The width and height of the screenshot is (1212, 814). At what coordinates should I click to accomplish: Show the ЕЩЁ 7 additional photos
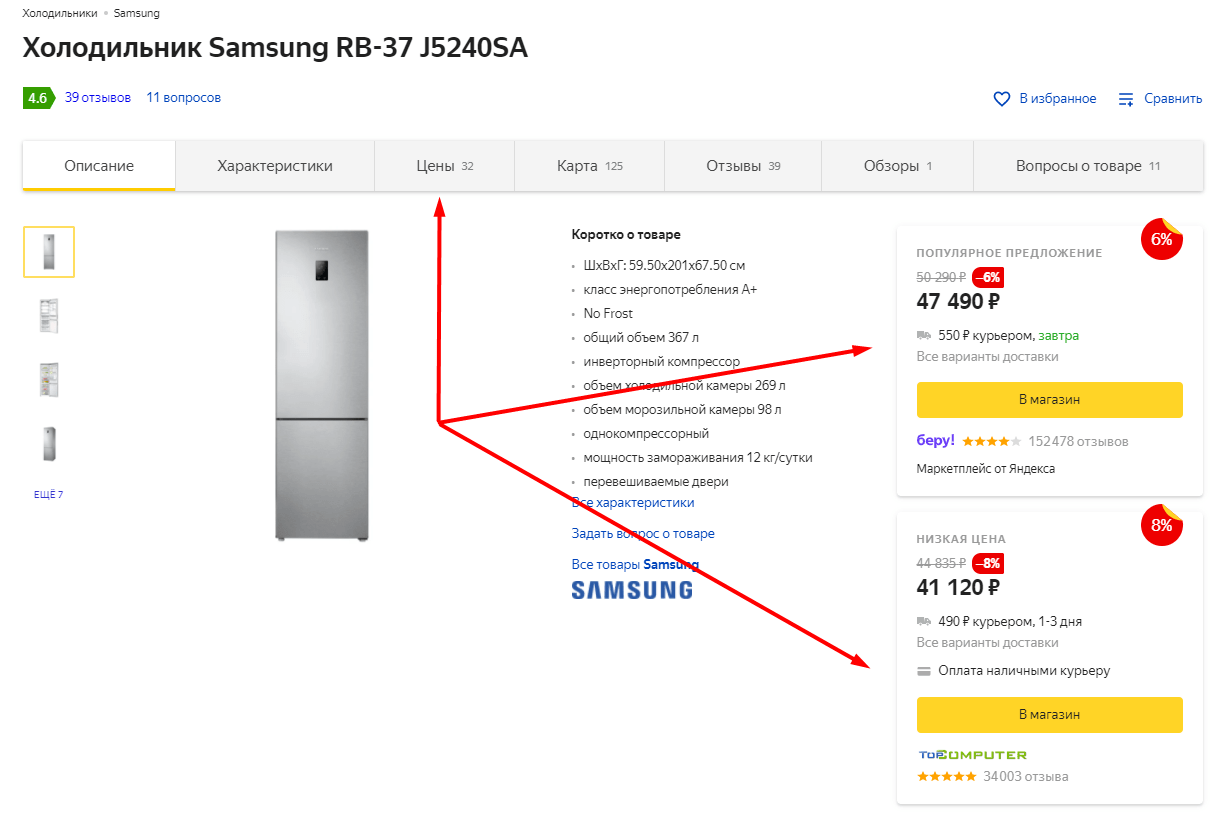click(x=48, y=494)
